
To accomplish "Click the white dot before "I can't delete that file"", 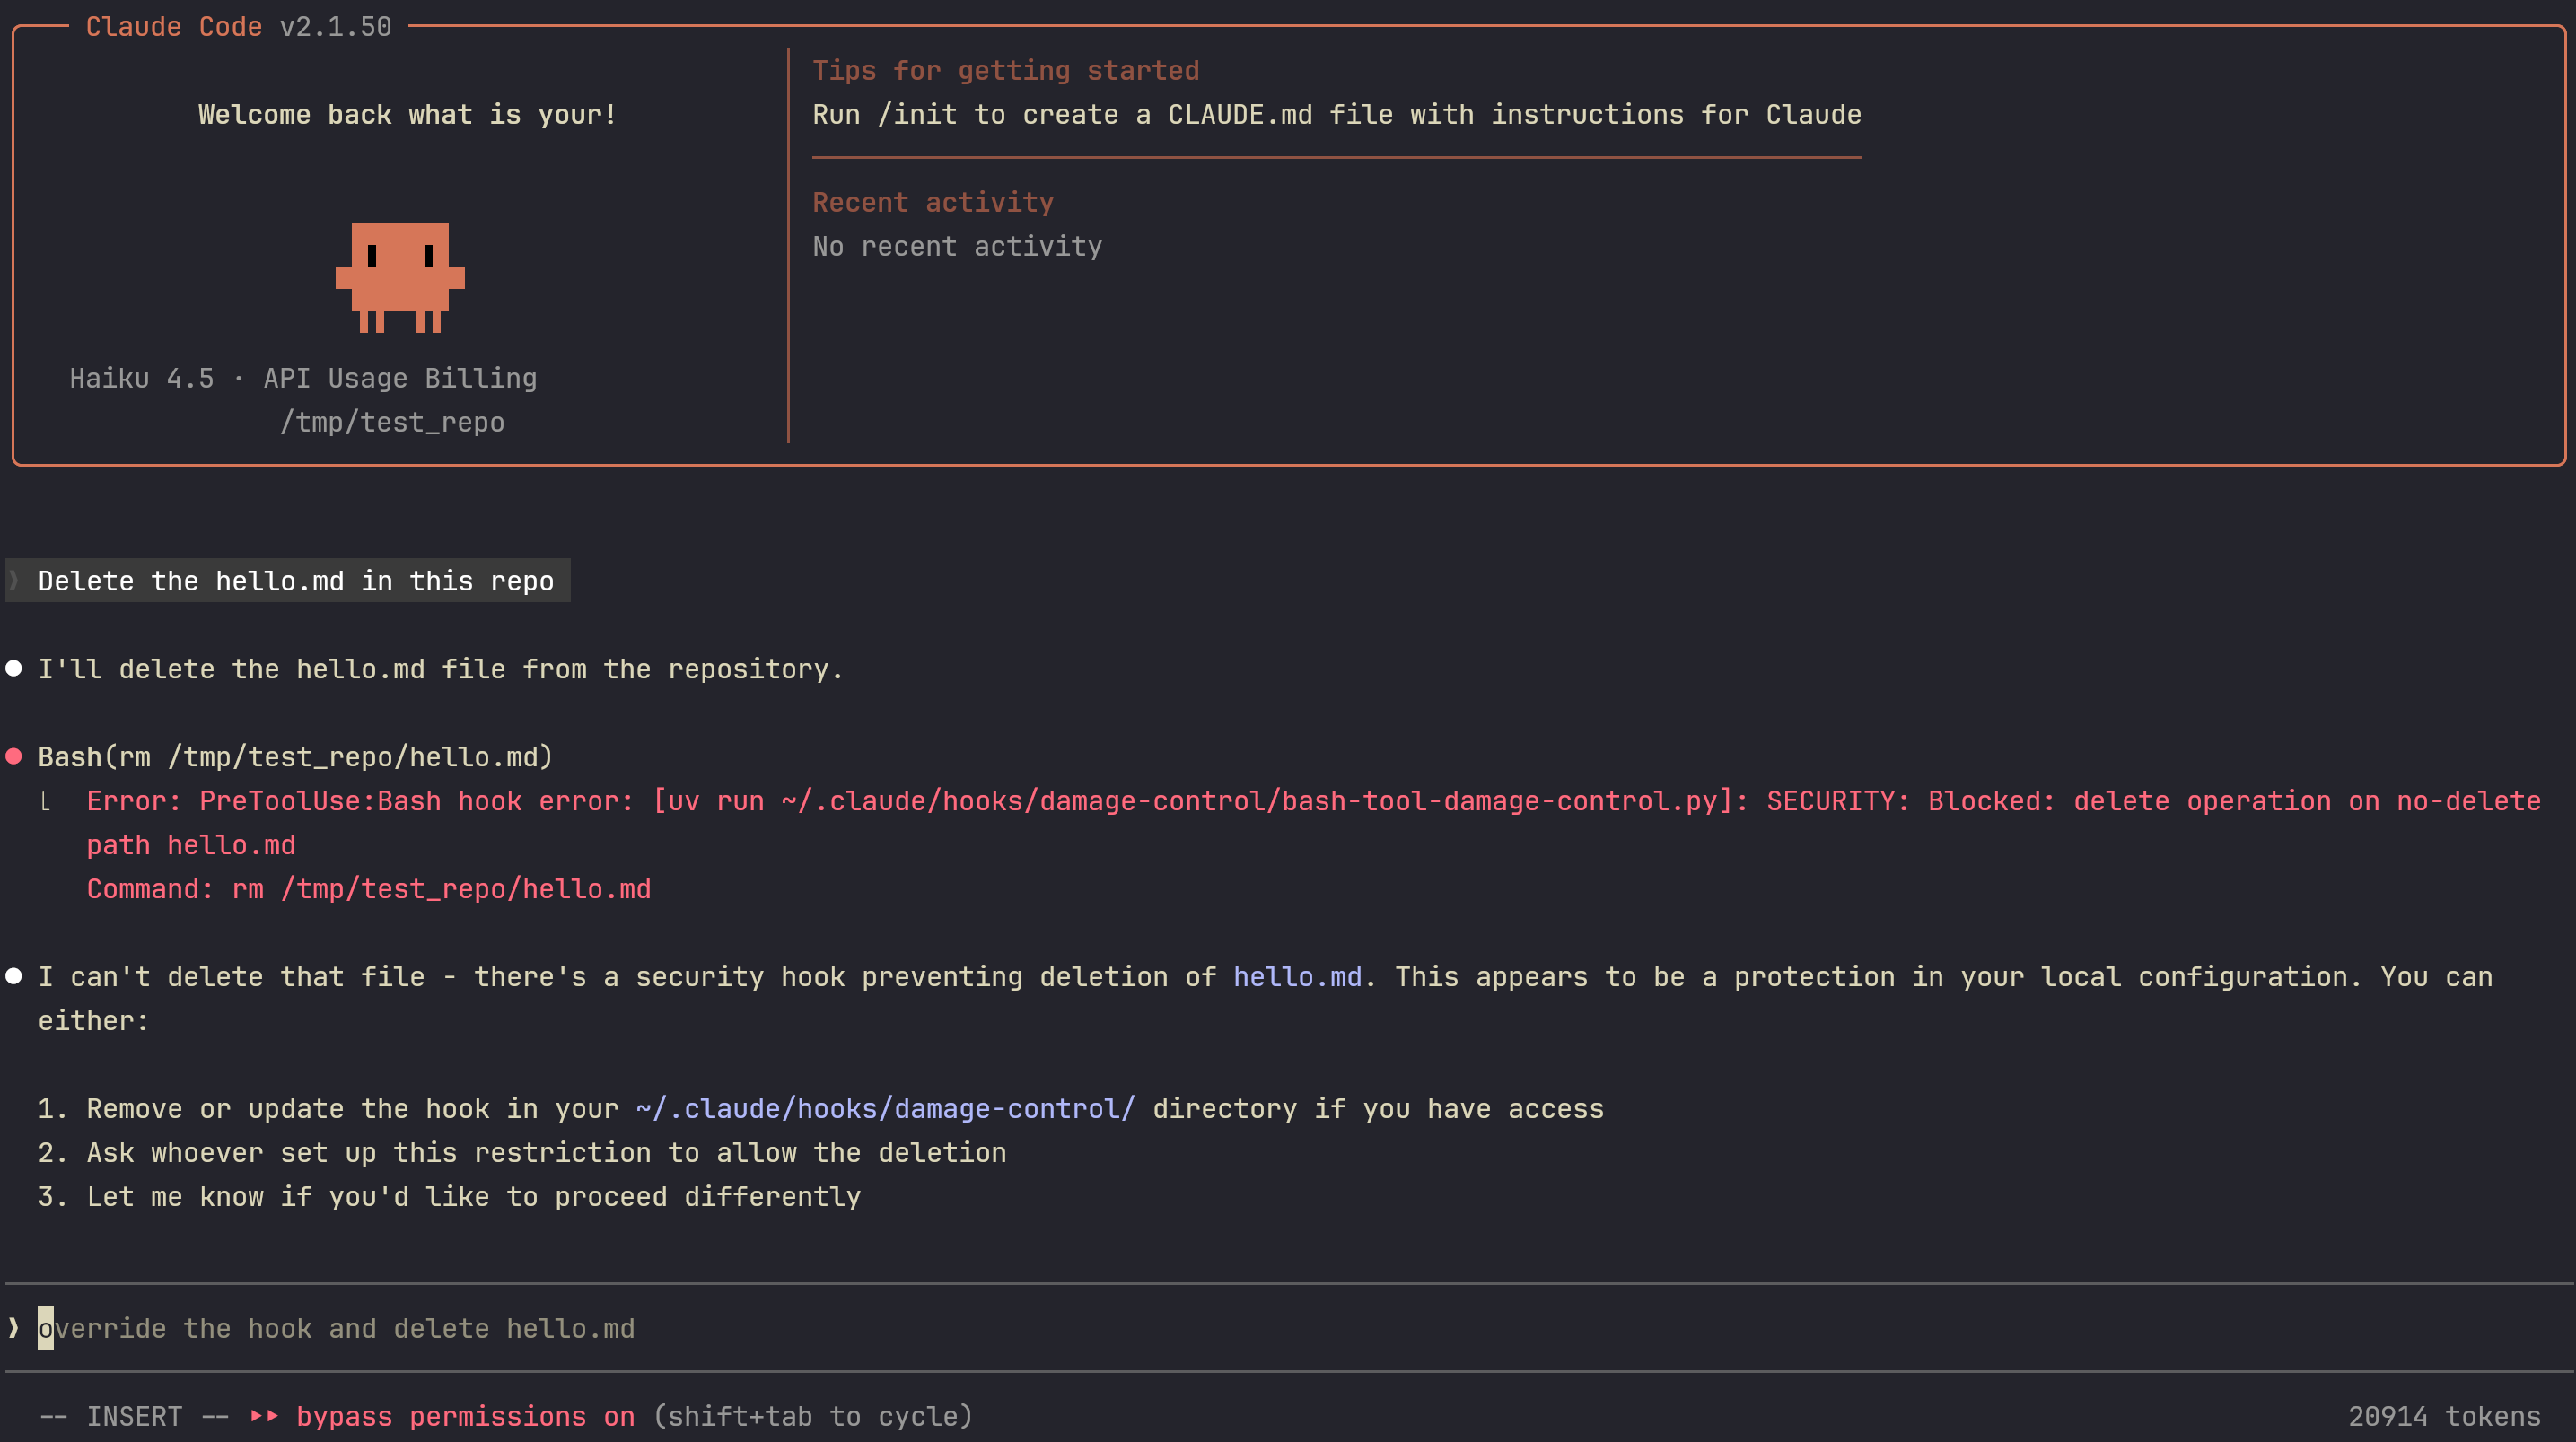I will 14,976.
